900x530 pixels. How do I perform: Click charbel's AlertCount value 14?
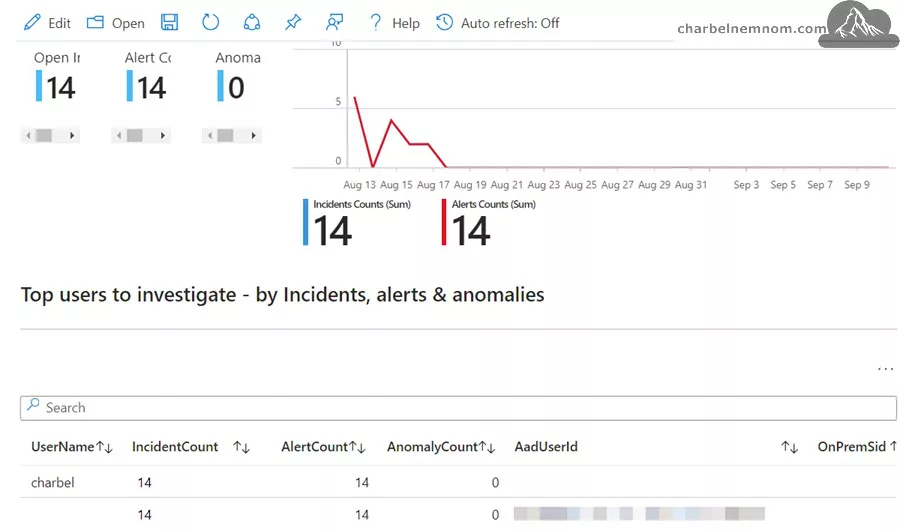click(x=362, y=482)
